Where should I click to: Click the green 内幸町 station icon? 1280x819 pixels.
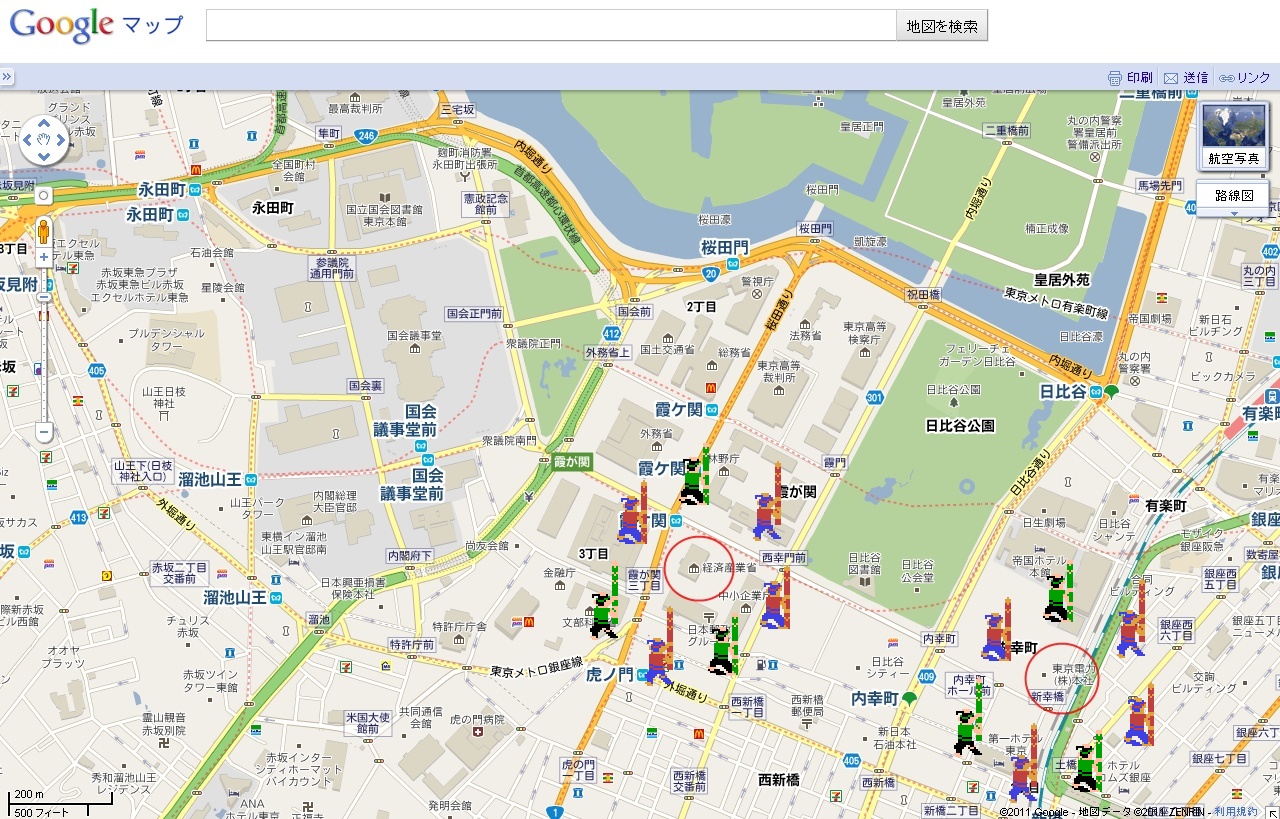[x=909, y=698]
